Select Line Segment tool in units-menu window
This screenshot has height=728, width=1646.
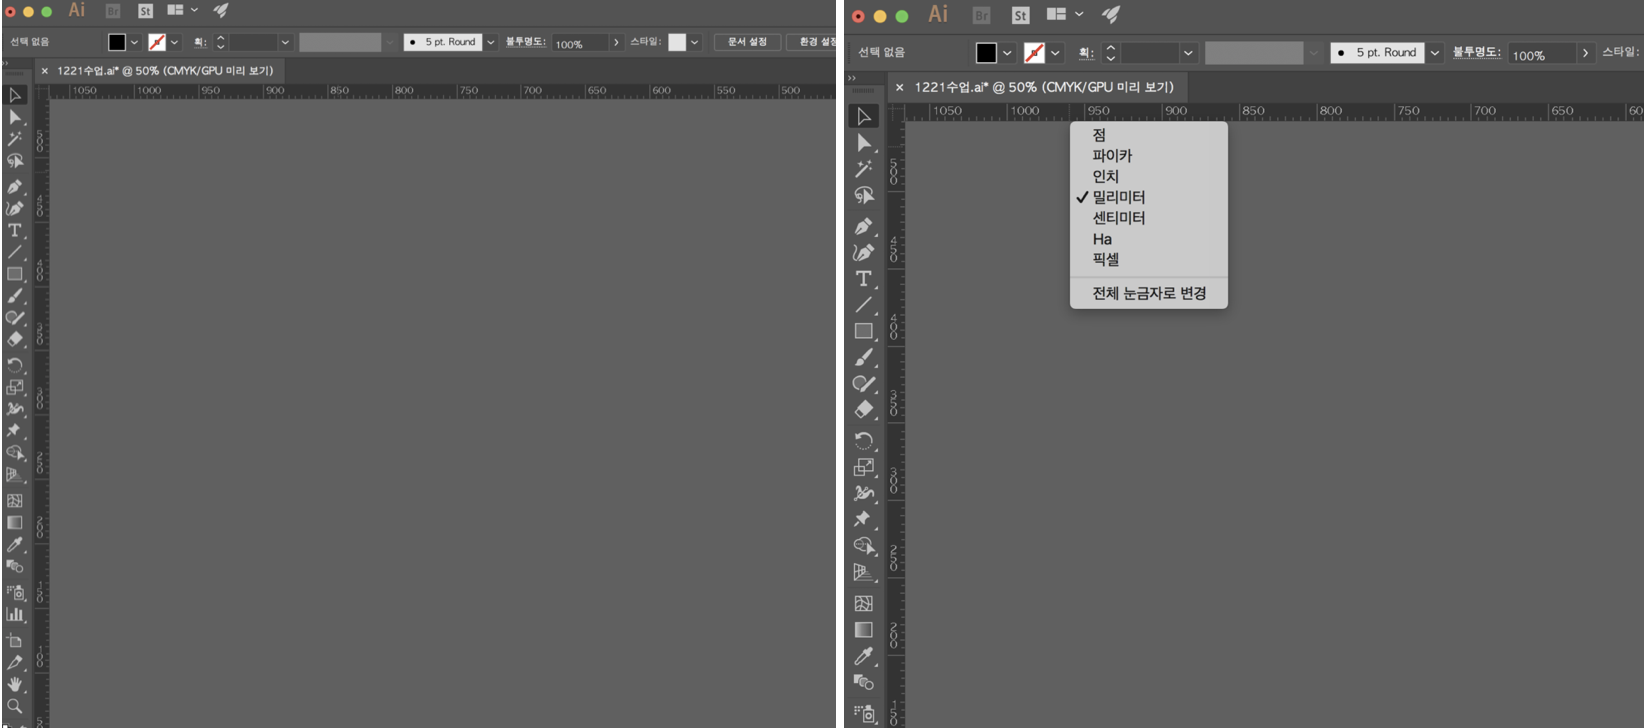864,305
